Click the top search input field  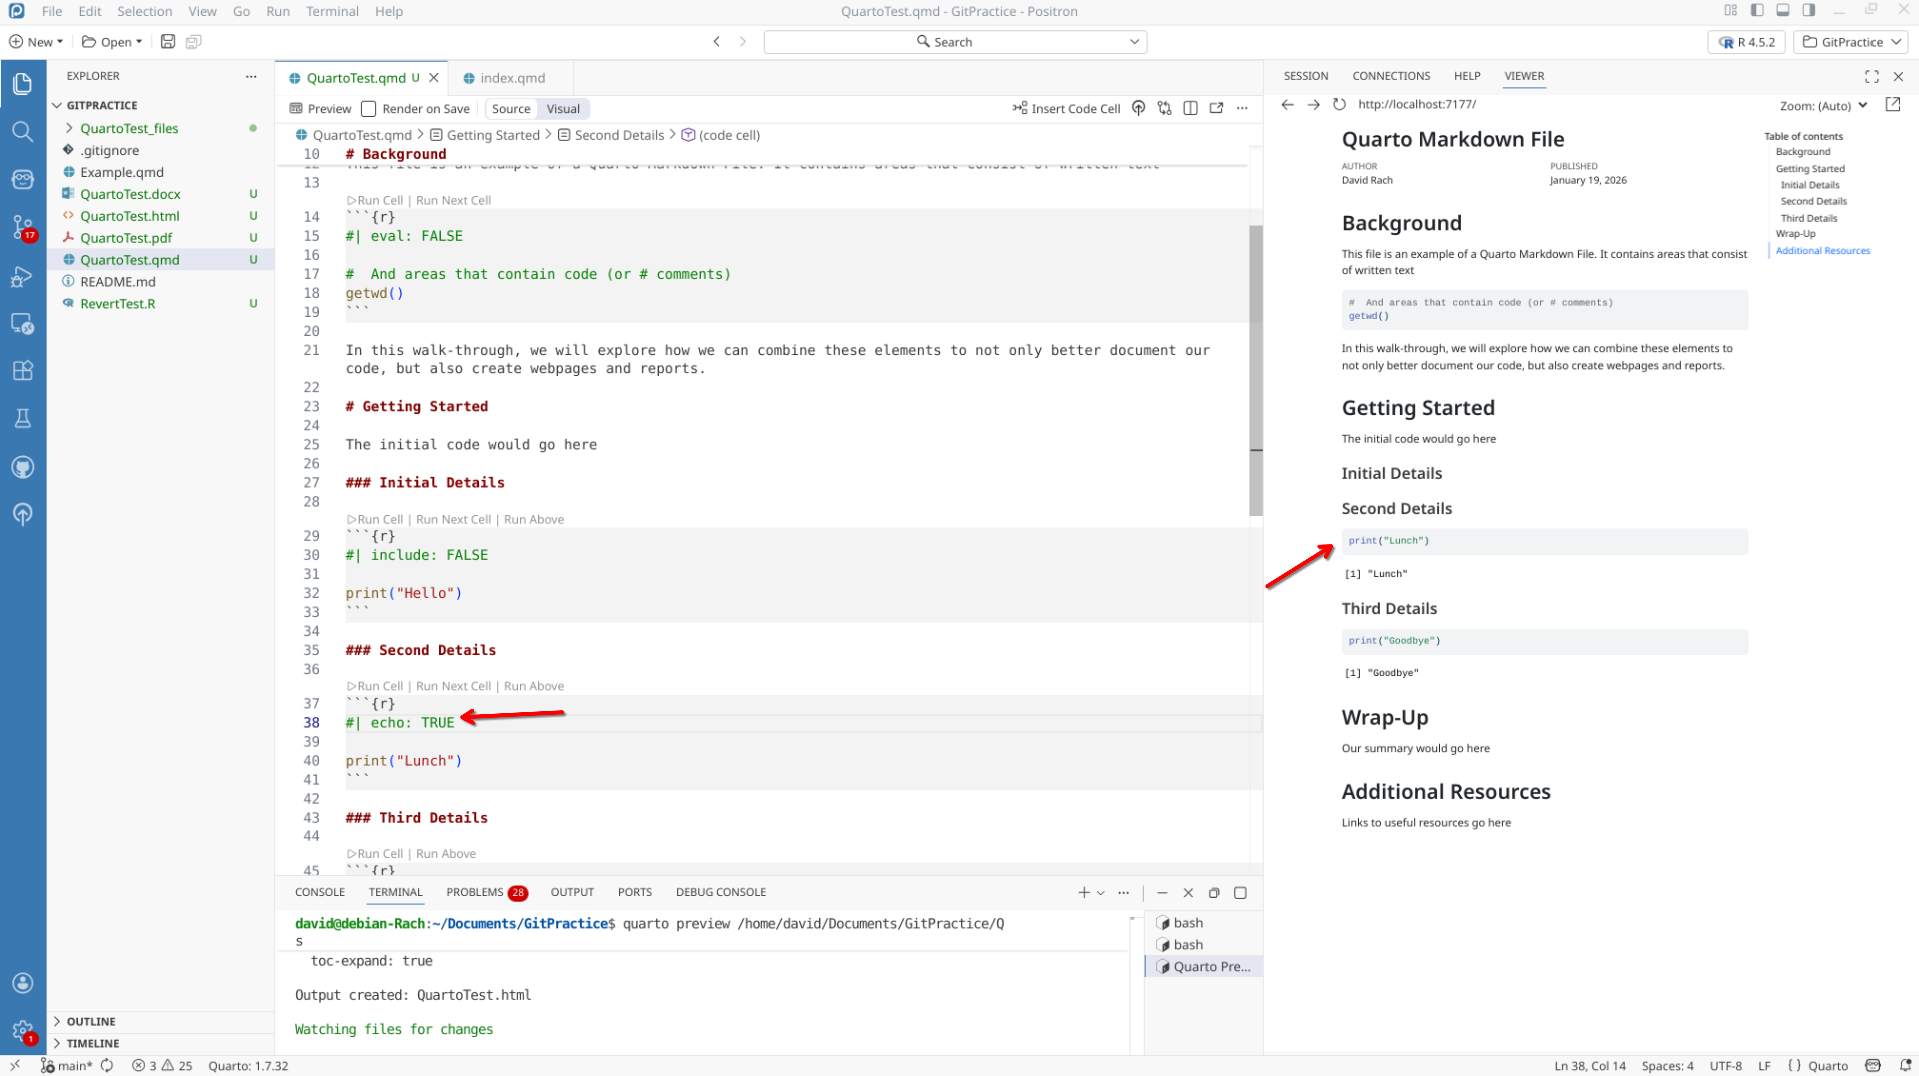[x=954, y=42]
